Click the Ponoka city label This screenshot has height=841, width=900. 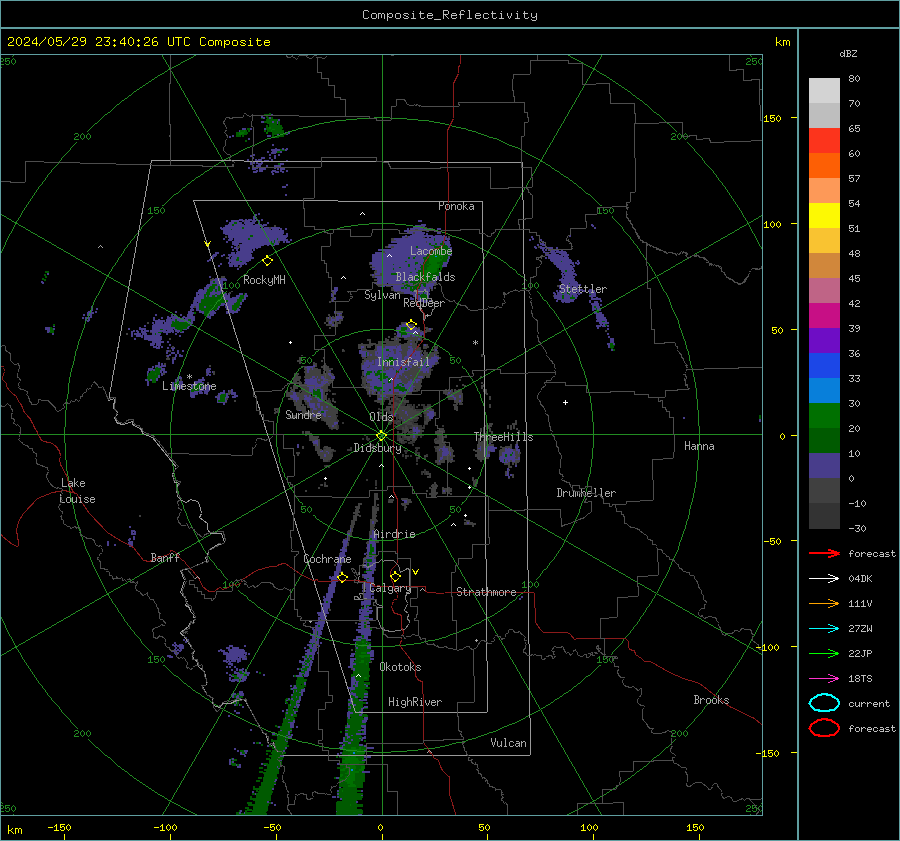(x=456, y=206)
